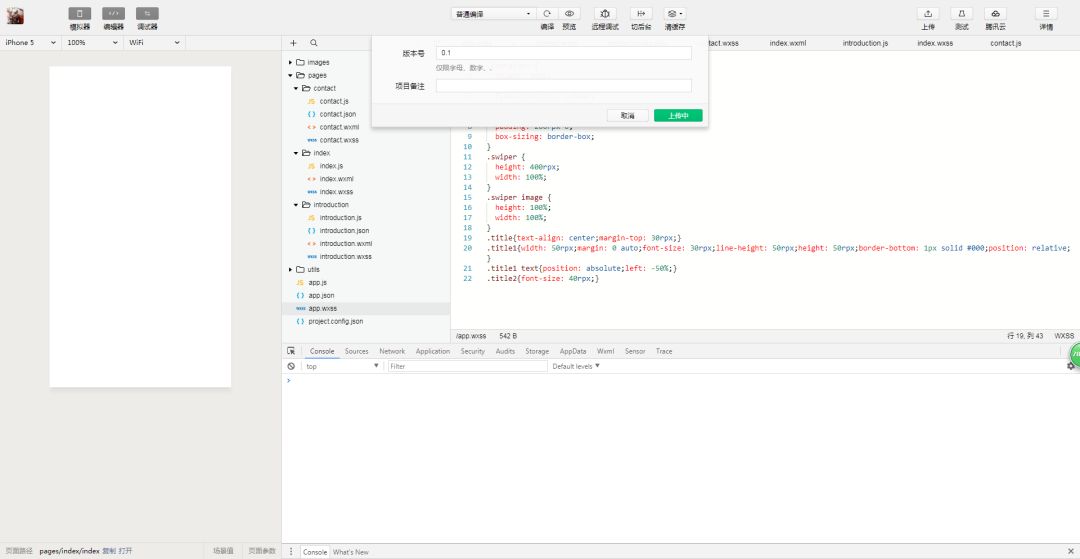
Task: Open the WiFi network dropdown
Action: point(154,43)
